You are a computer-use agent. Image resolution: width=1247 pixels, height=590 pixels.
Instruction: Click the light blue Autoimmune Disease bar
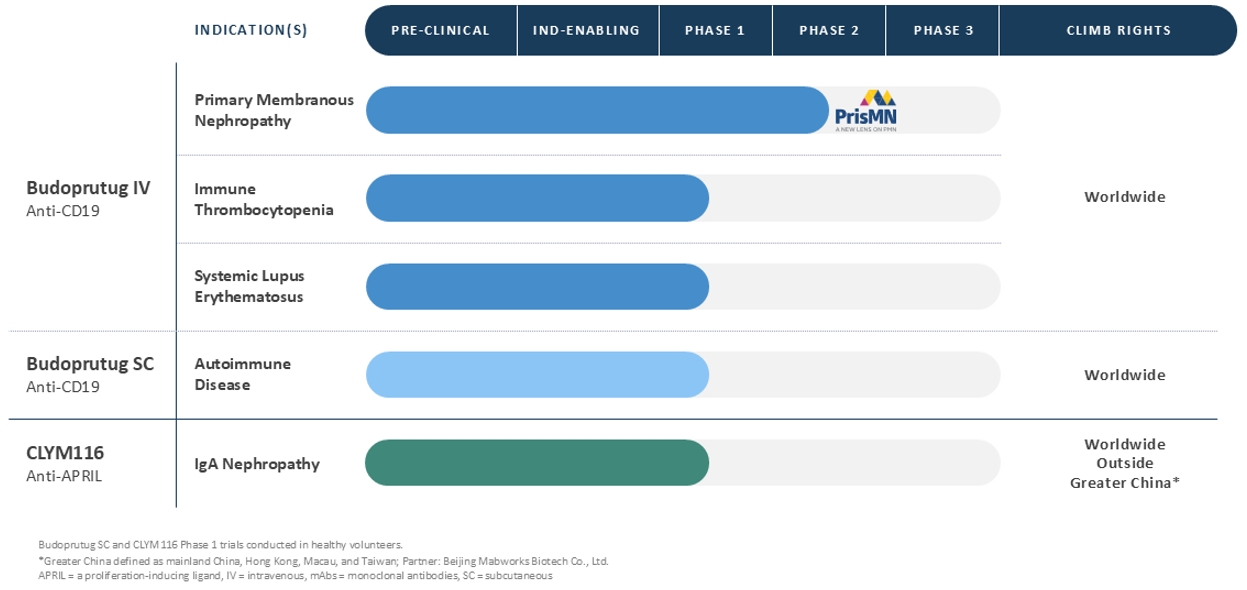point(537,375)
